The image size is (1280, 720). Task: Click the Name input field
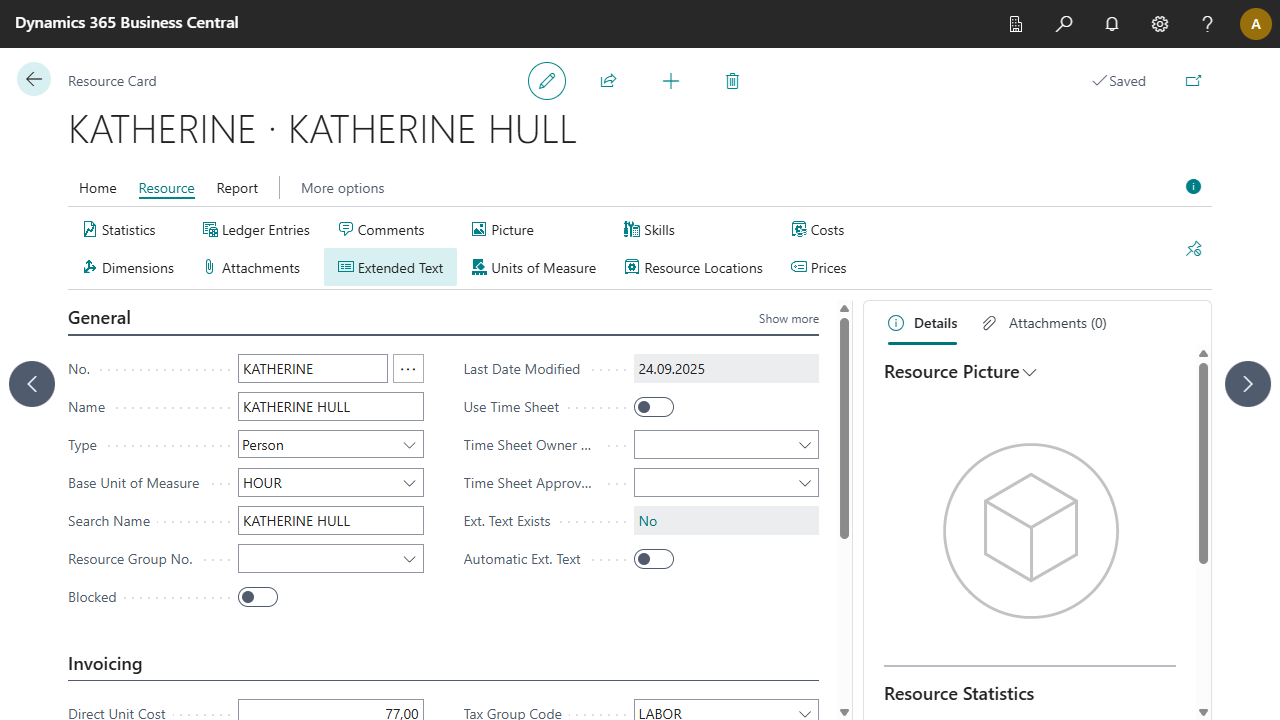[330, 407]
